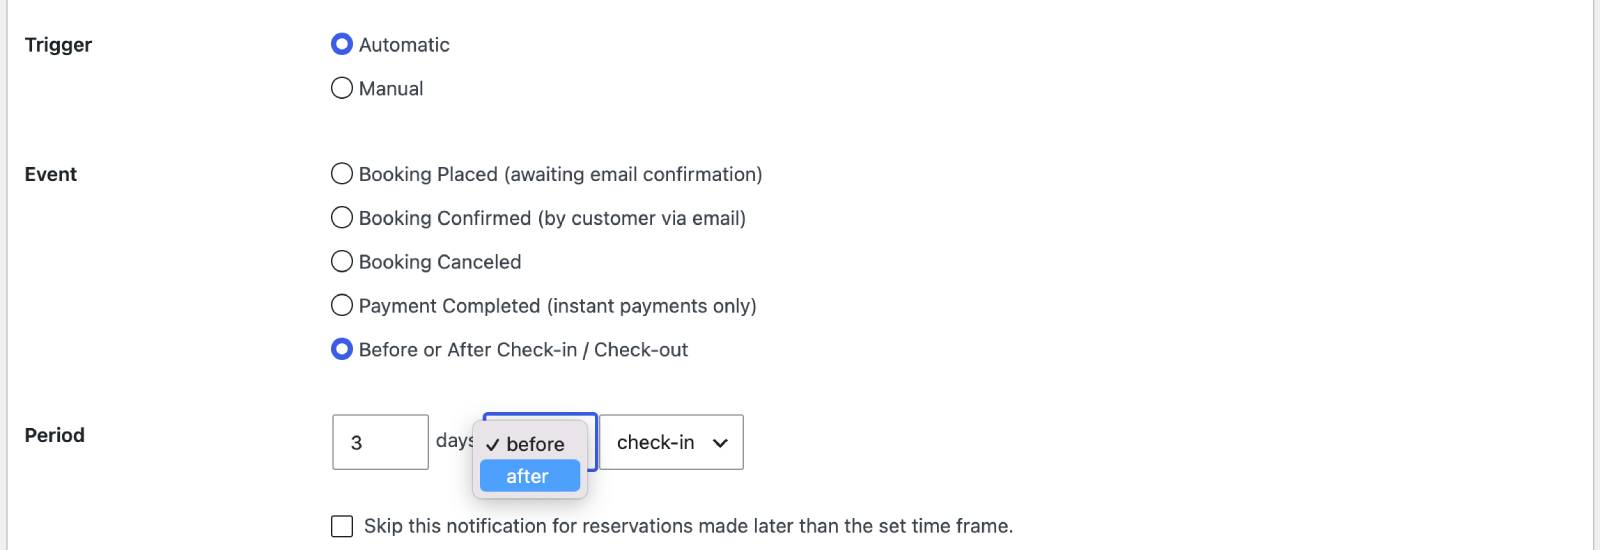Click the 'Automatic' option label text
Screen dimensions: 1600x550
pos(404,44)
